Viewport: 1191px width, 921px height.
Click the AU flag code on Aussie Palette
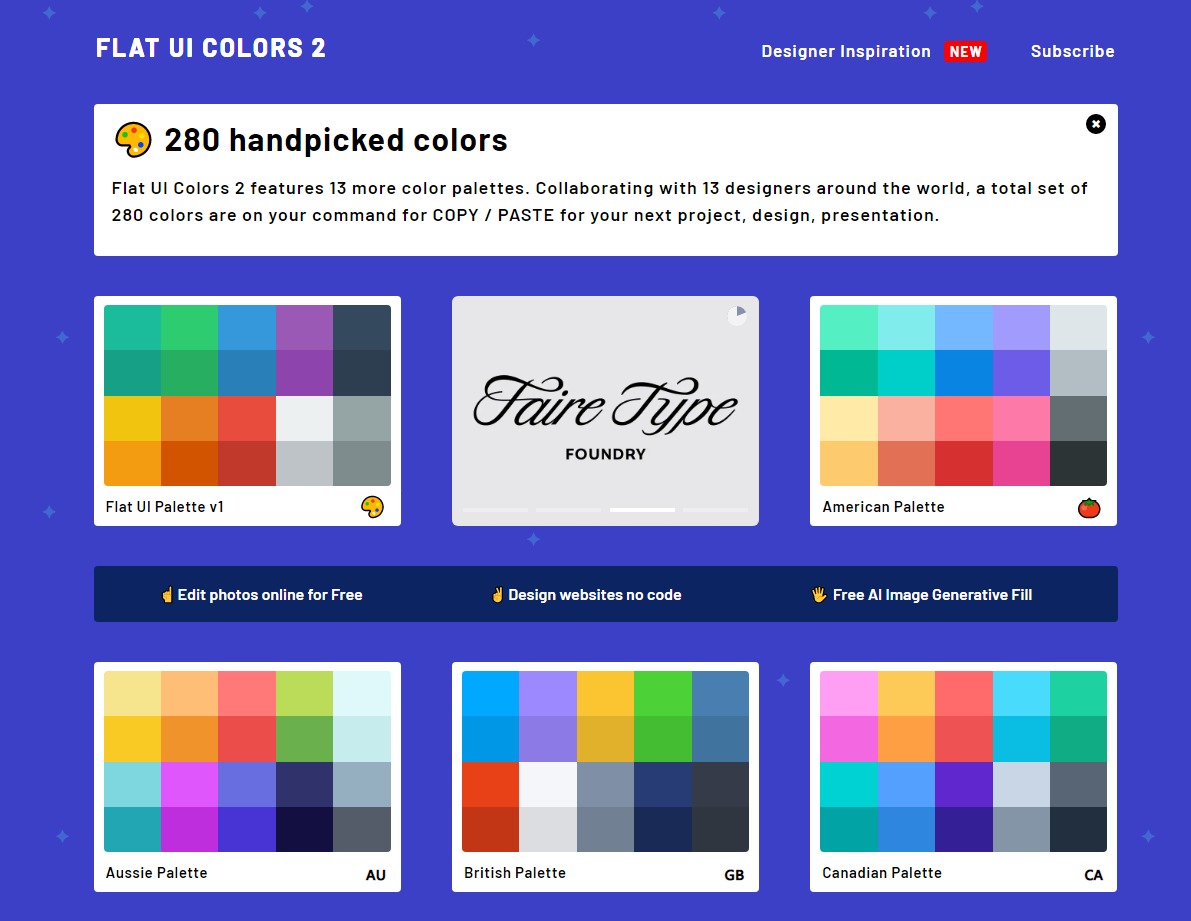click(375, 875)
